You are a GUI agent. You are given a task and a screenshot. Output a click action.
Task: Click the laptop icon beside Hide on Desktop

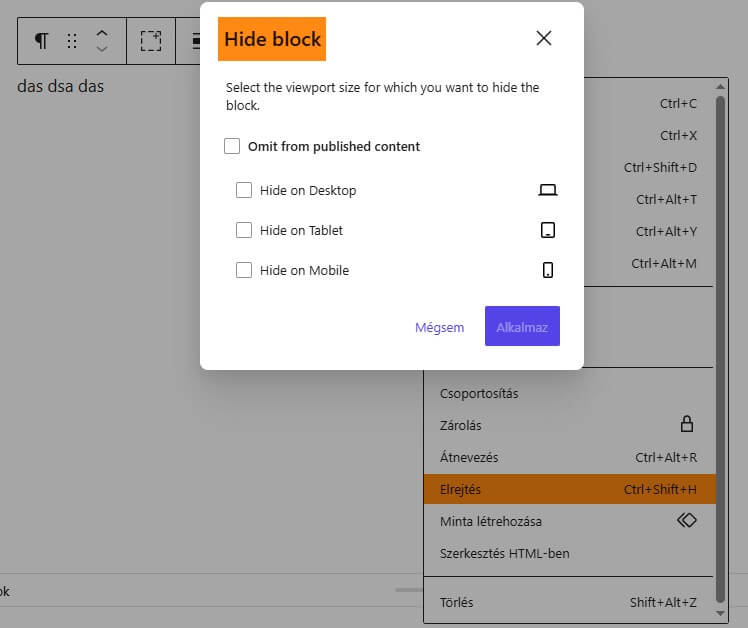tap(548, 190)
